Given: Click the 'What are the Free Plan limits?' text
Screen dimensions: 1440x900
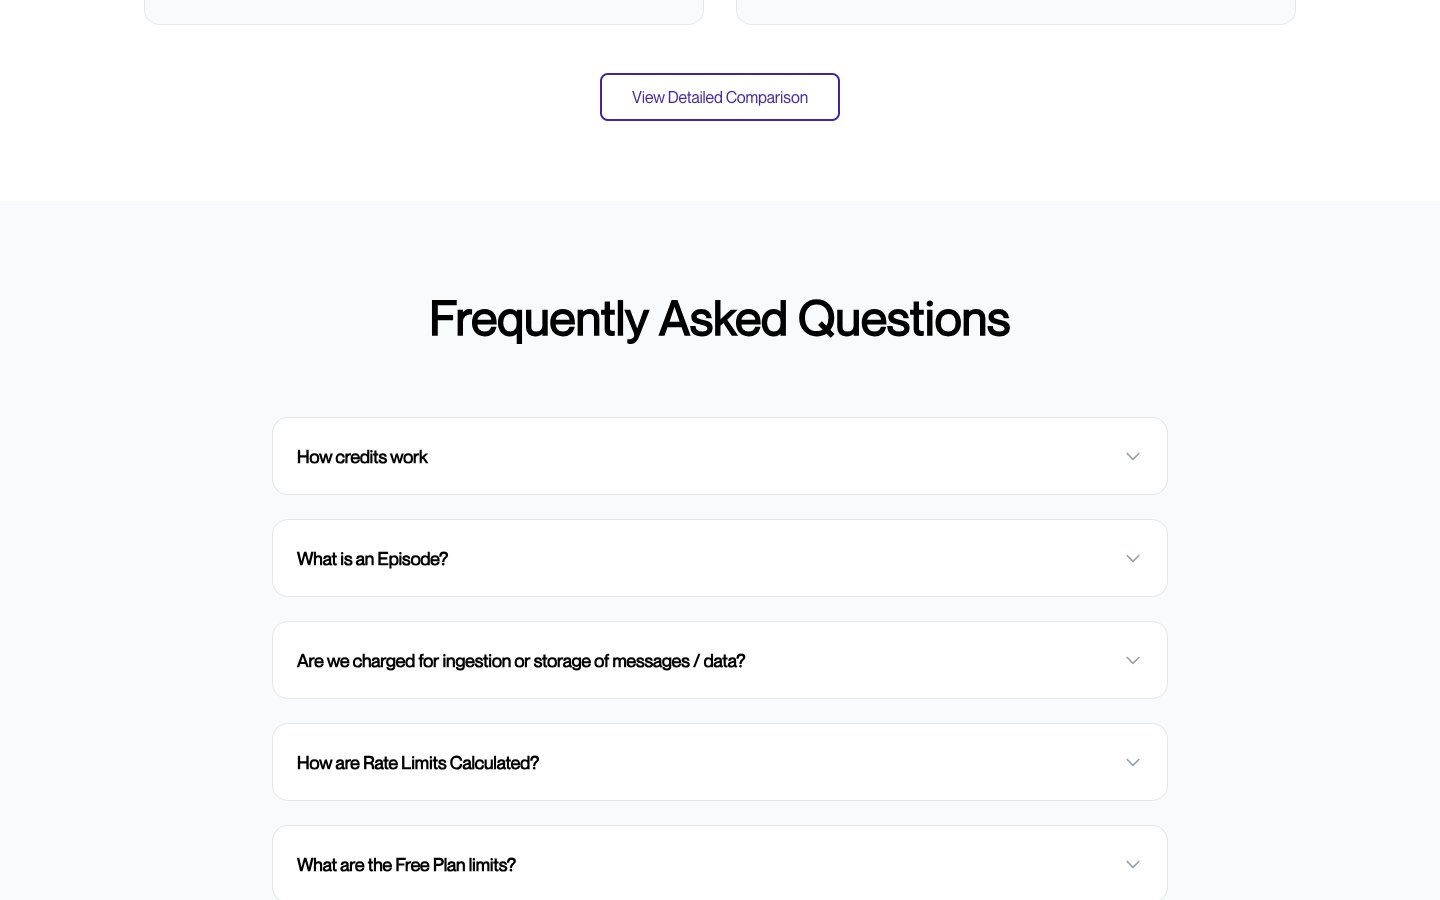Looking at the screenshot, I should 406,865.
